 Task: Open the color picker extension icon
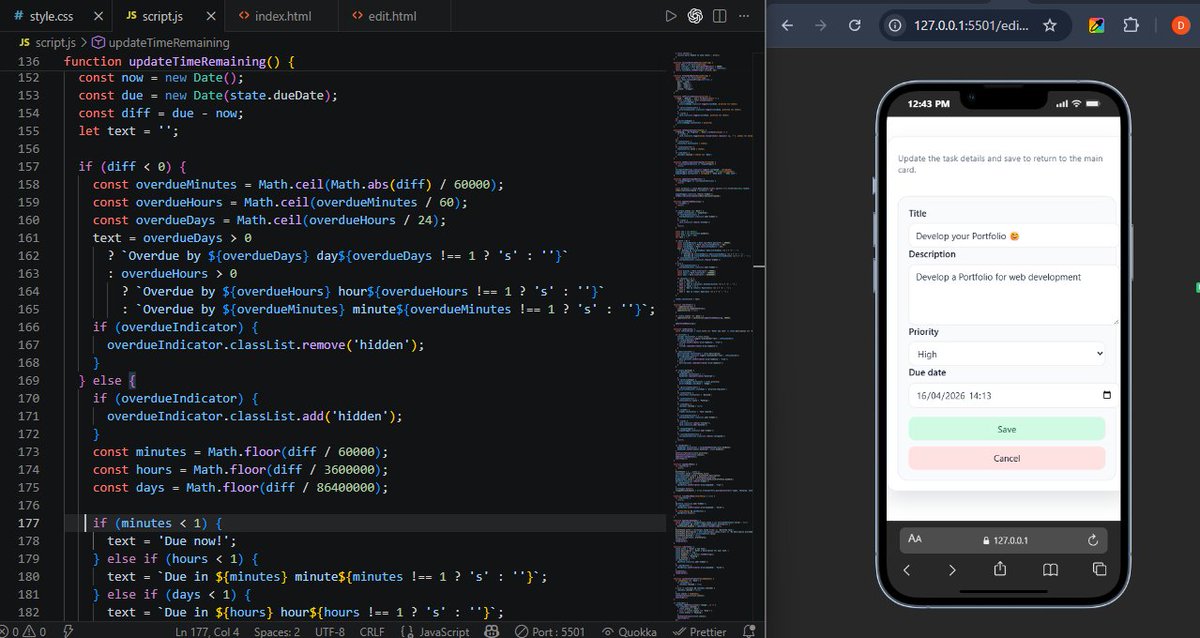click(x=1097, y=26)
